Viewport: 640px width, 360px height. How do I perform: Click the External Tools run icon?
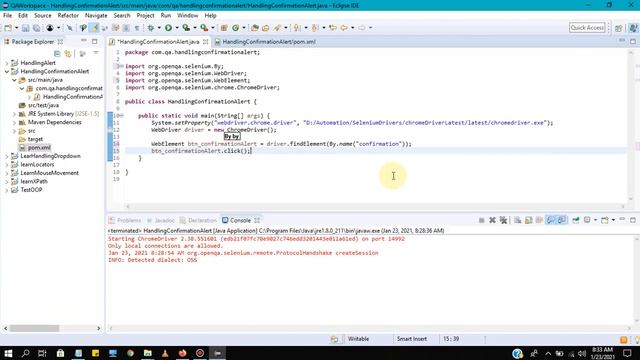(204, 28)
